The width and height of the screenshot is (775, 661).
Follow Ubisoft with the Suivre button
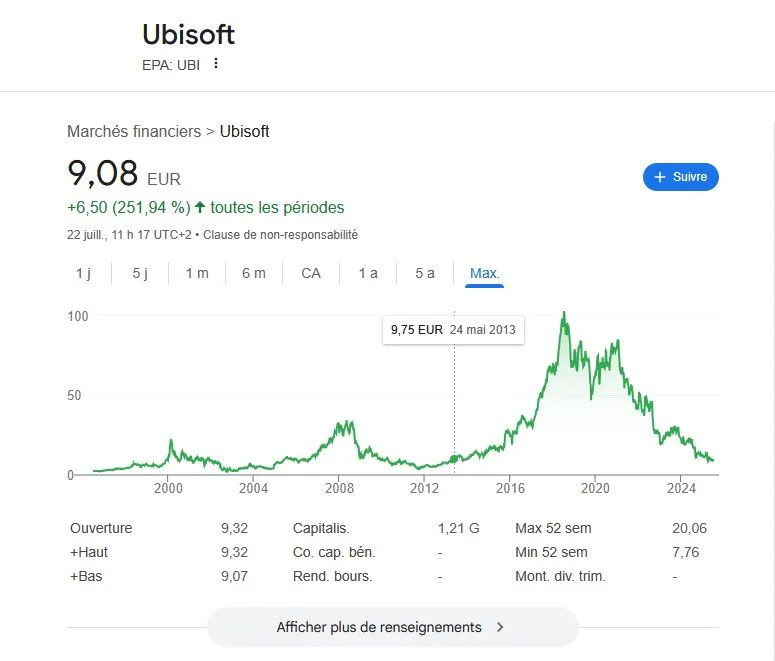pyautogui.click(x=681, y=177)
